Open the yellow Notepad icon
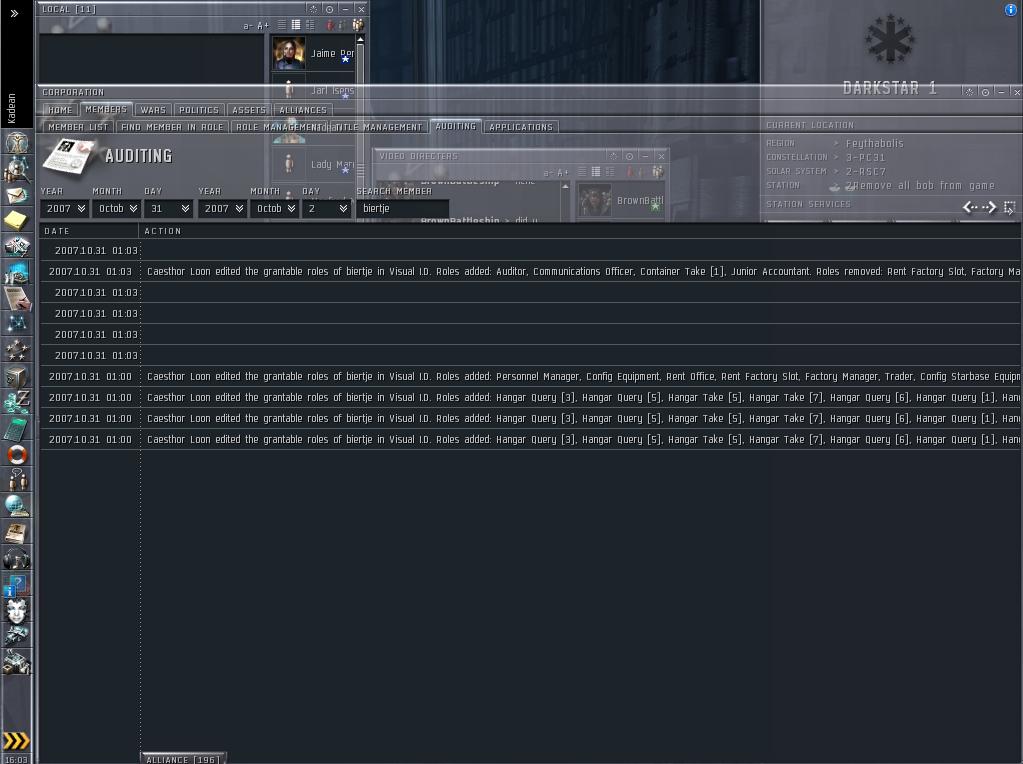Screen dimensions: 1023x764 pyautogui.click(x=16, y=221)
